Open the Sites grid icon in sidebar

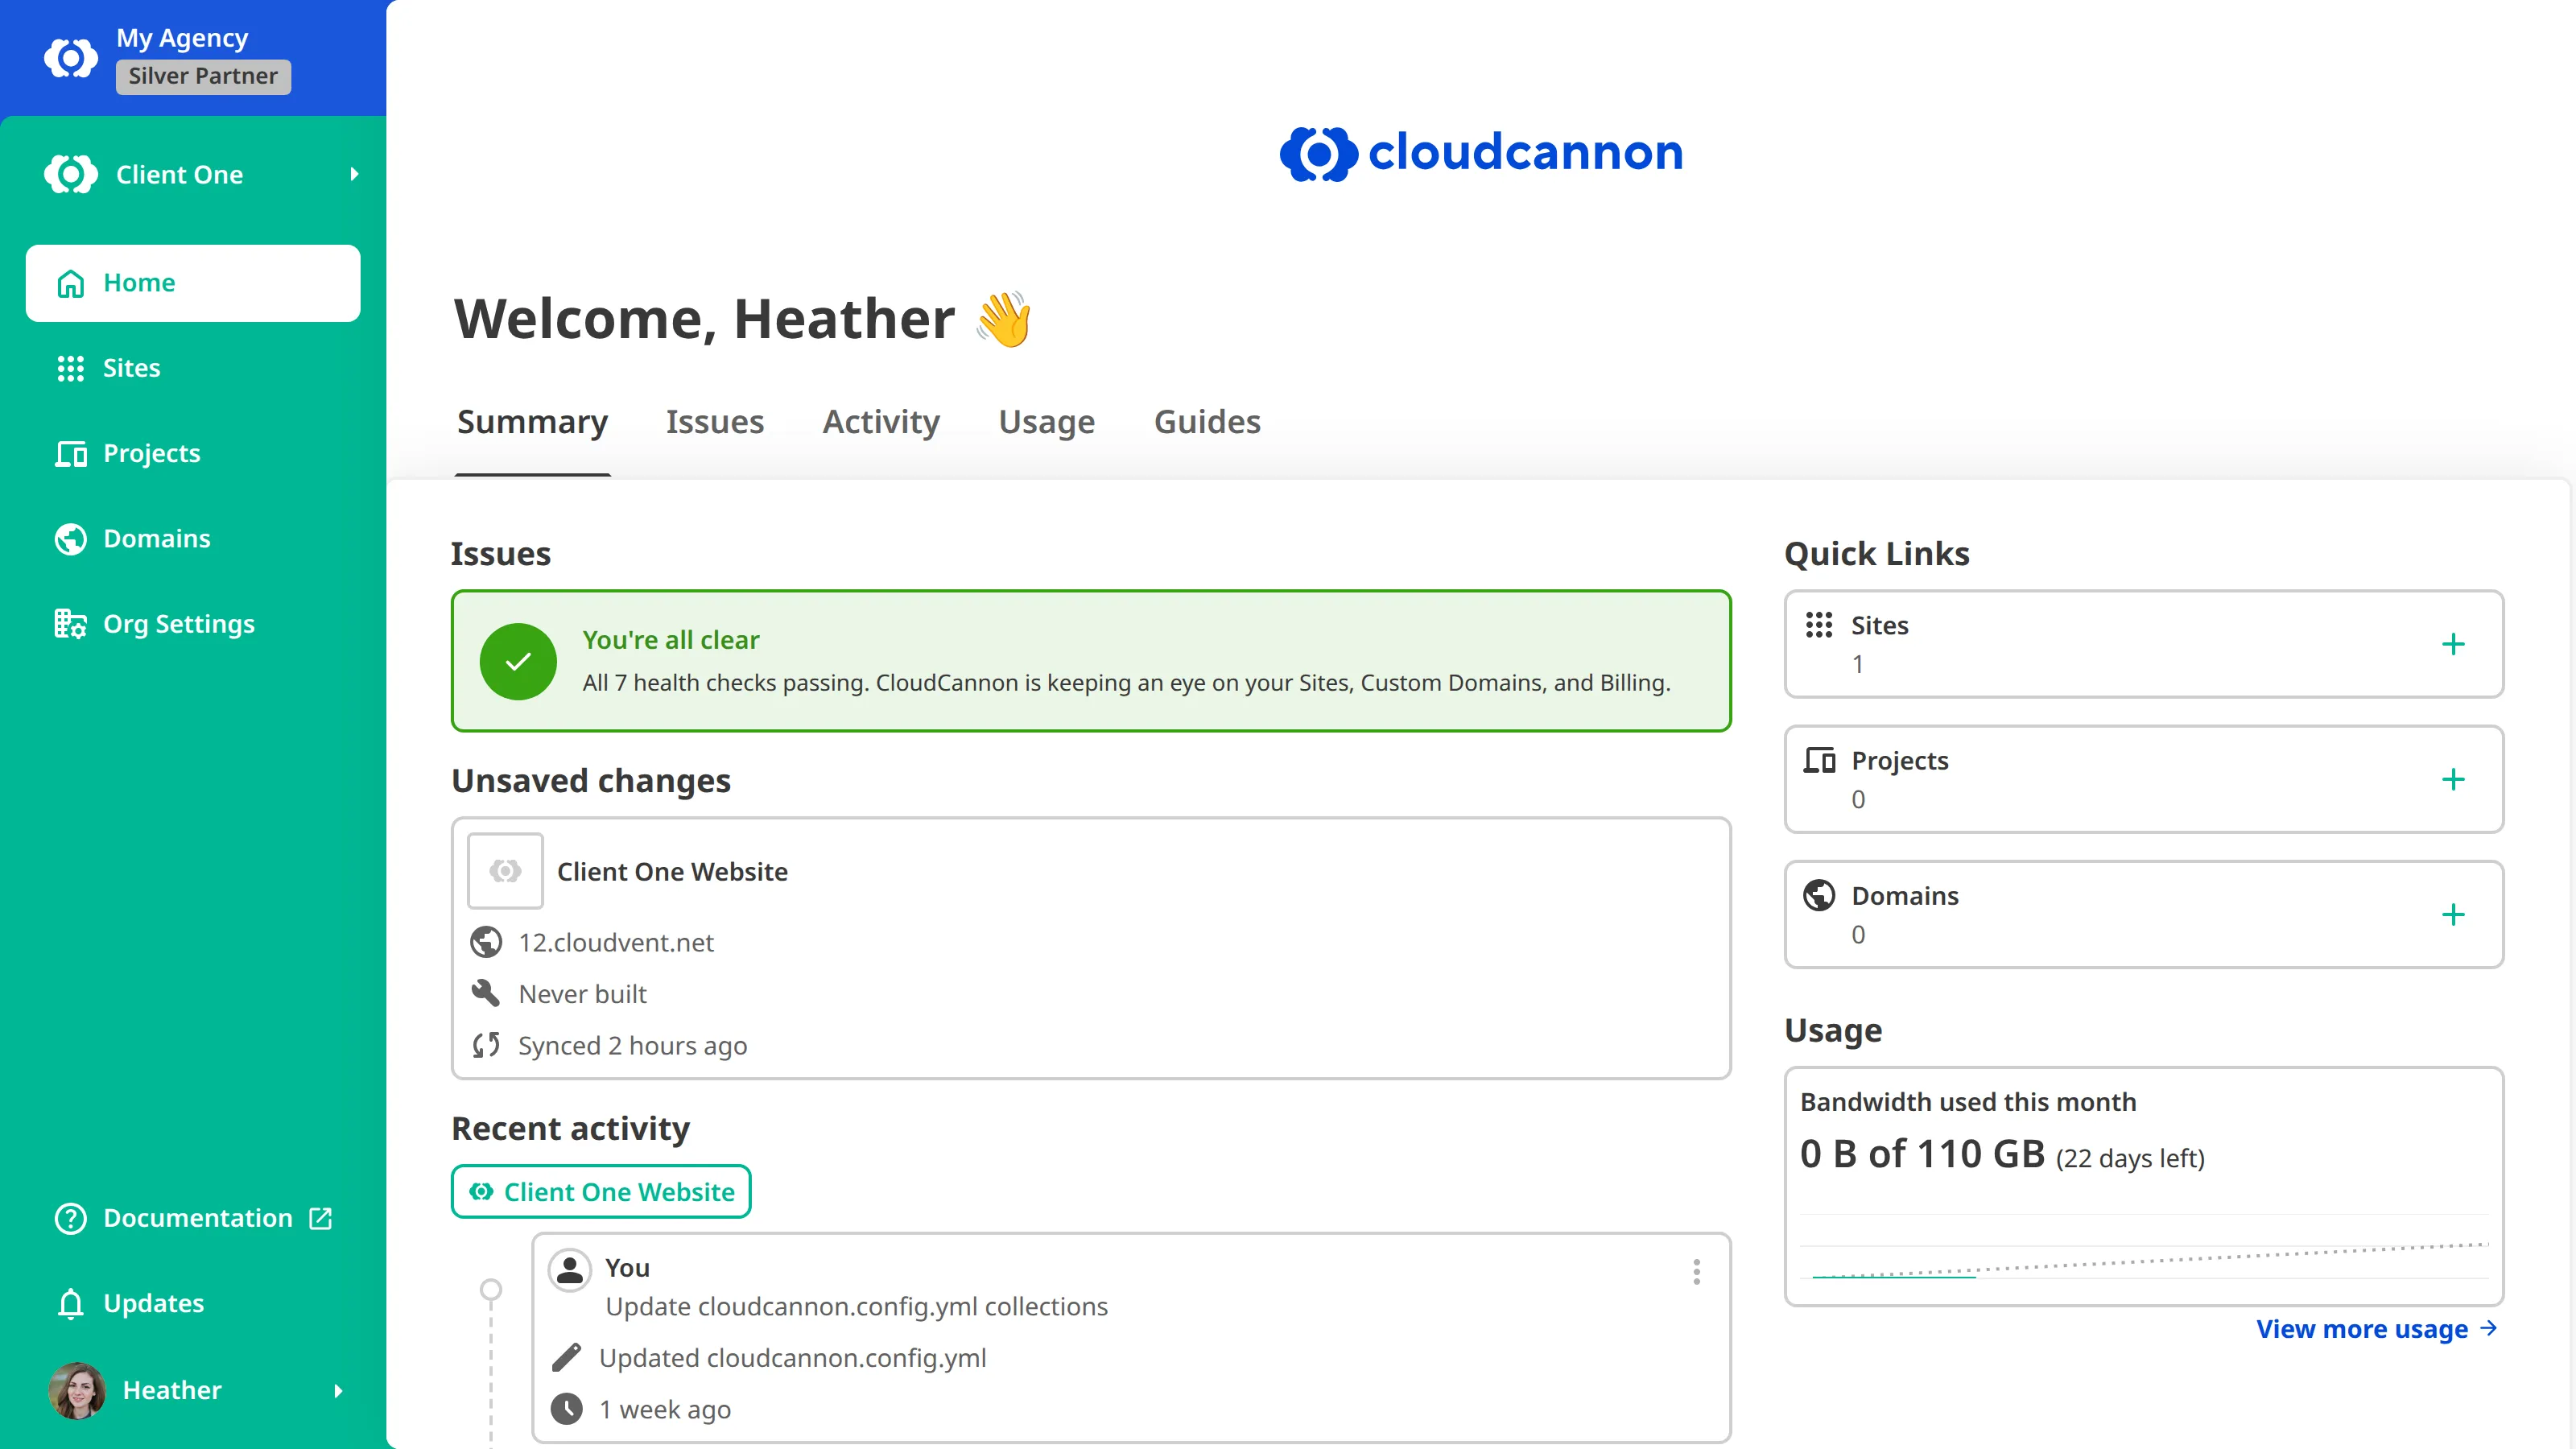[x=70, y=368]
